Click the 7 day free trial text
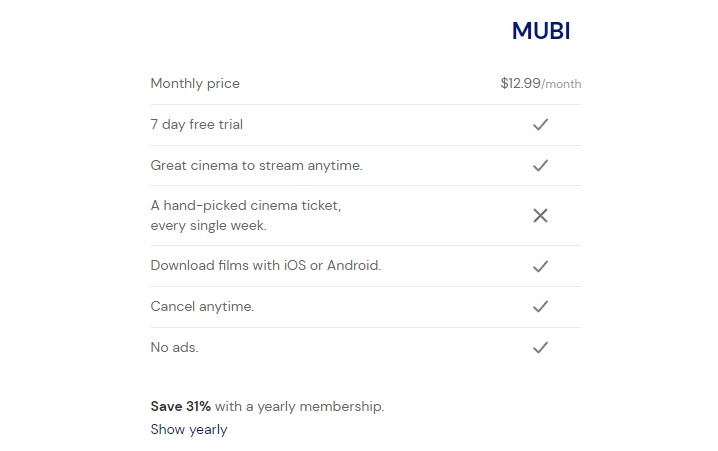Viewport: 718px width, 451px height. [196, 125]
